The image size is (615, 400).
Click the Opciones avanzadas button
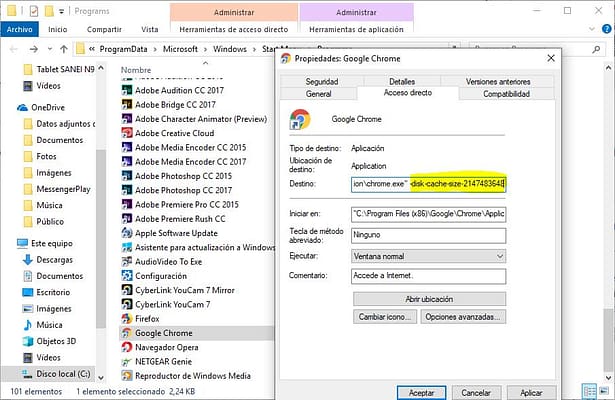coord(463,316)
